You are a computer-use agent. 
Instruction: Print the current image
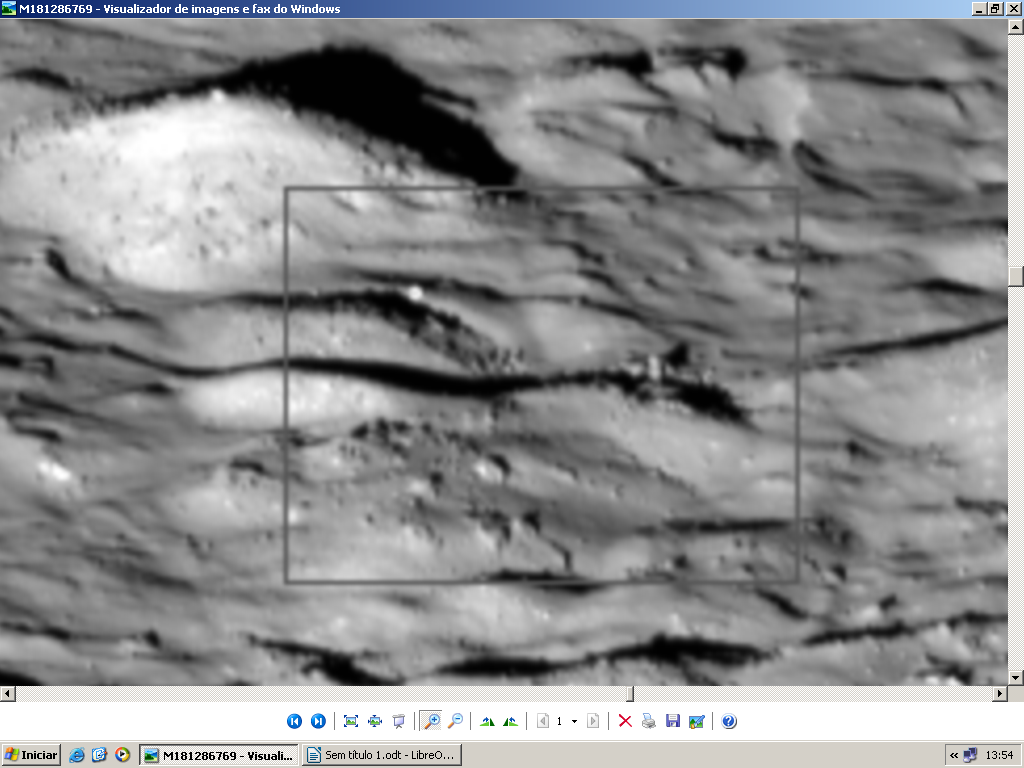[x=649, y=721]
